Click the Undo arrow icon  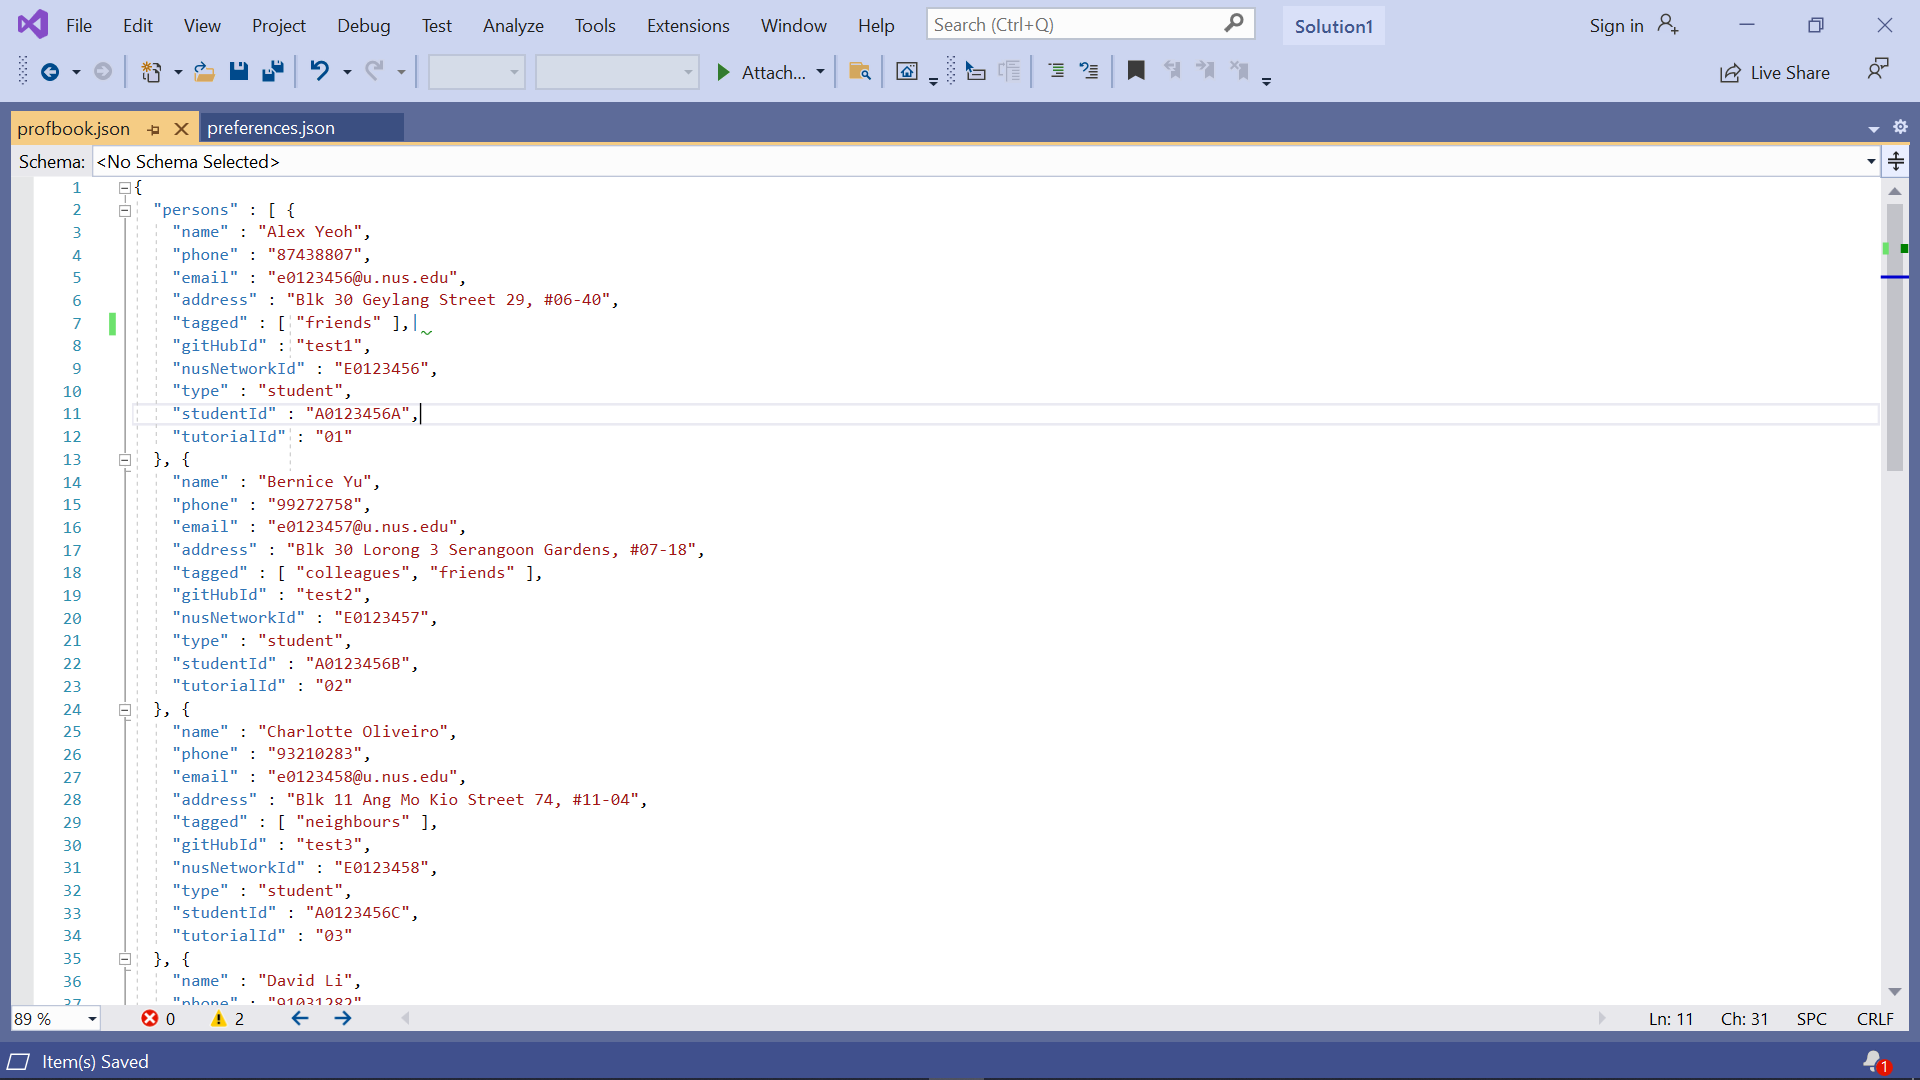pos(319,71)
